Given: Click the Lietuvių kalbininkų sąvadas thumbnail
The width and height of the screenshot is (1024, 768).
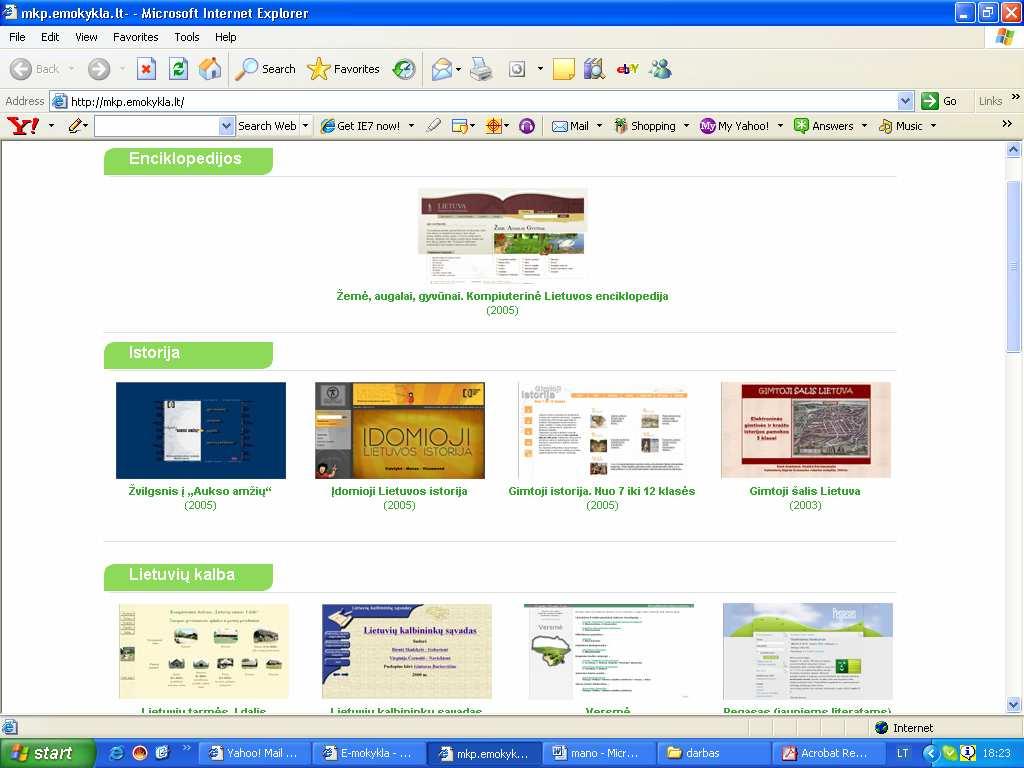Looking at the screenshot, I should pyautogui.click(x=406, y=651).
